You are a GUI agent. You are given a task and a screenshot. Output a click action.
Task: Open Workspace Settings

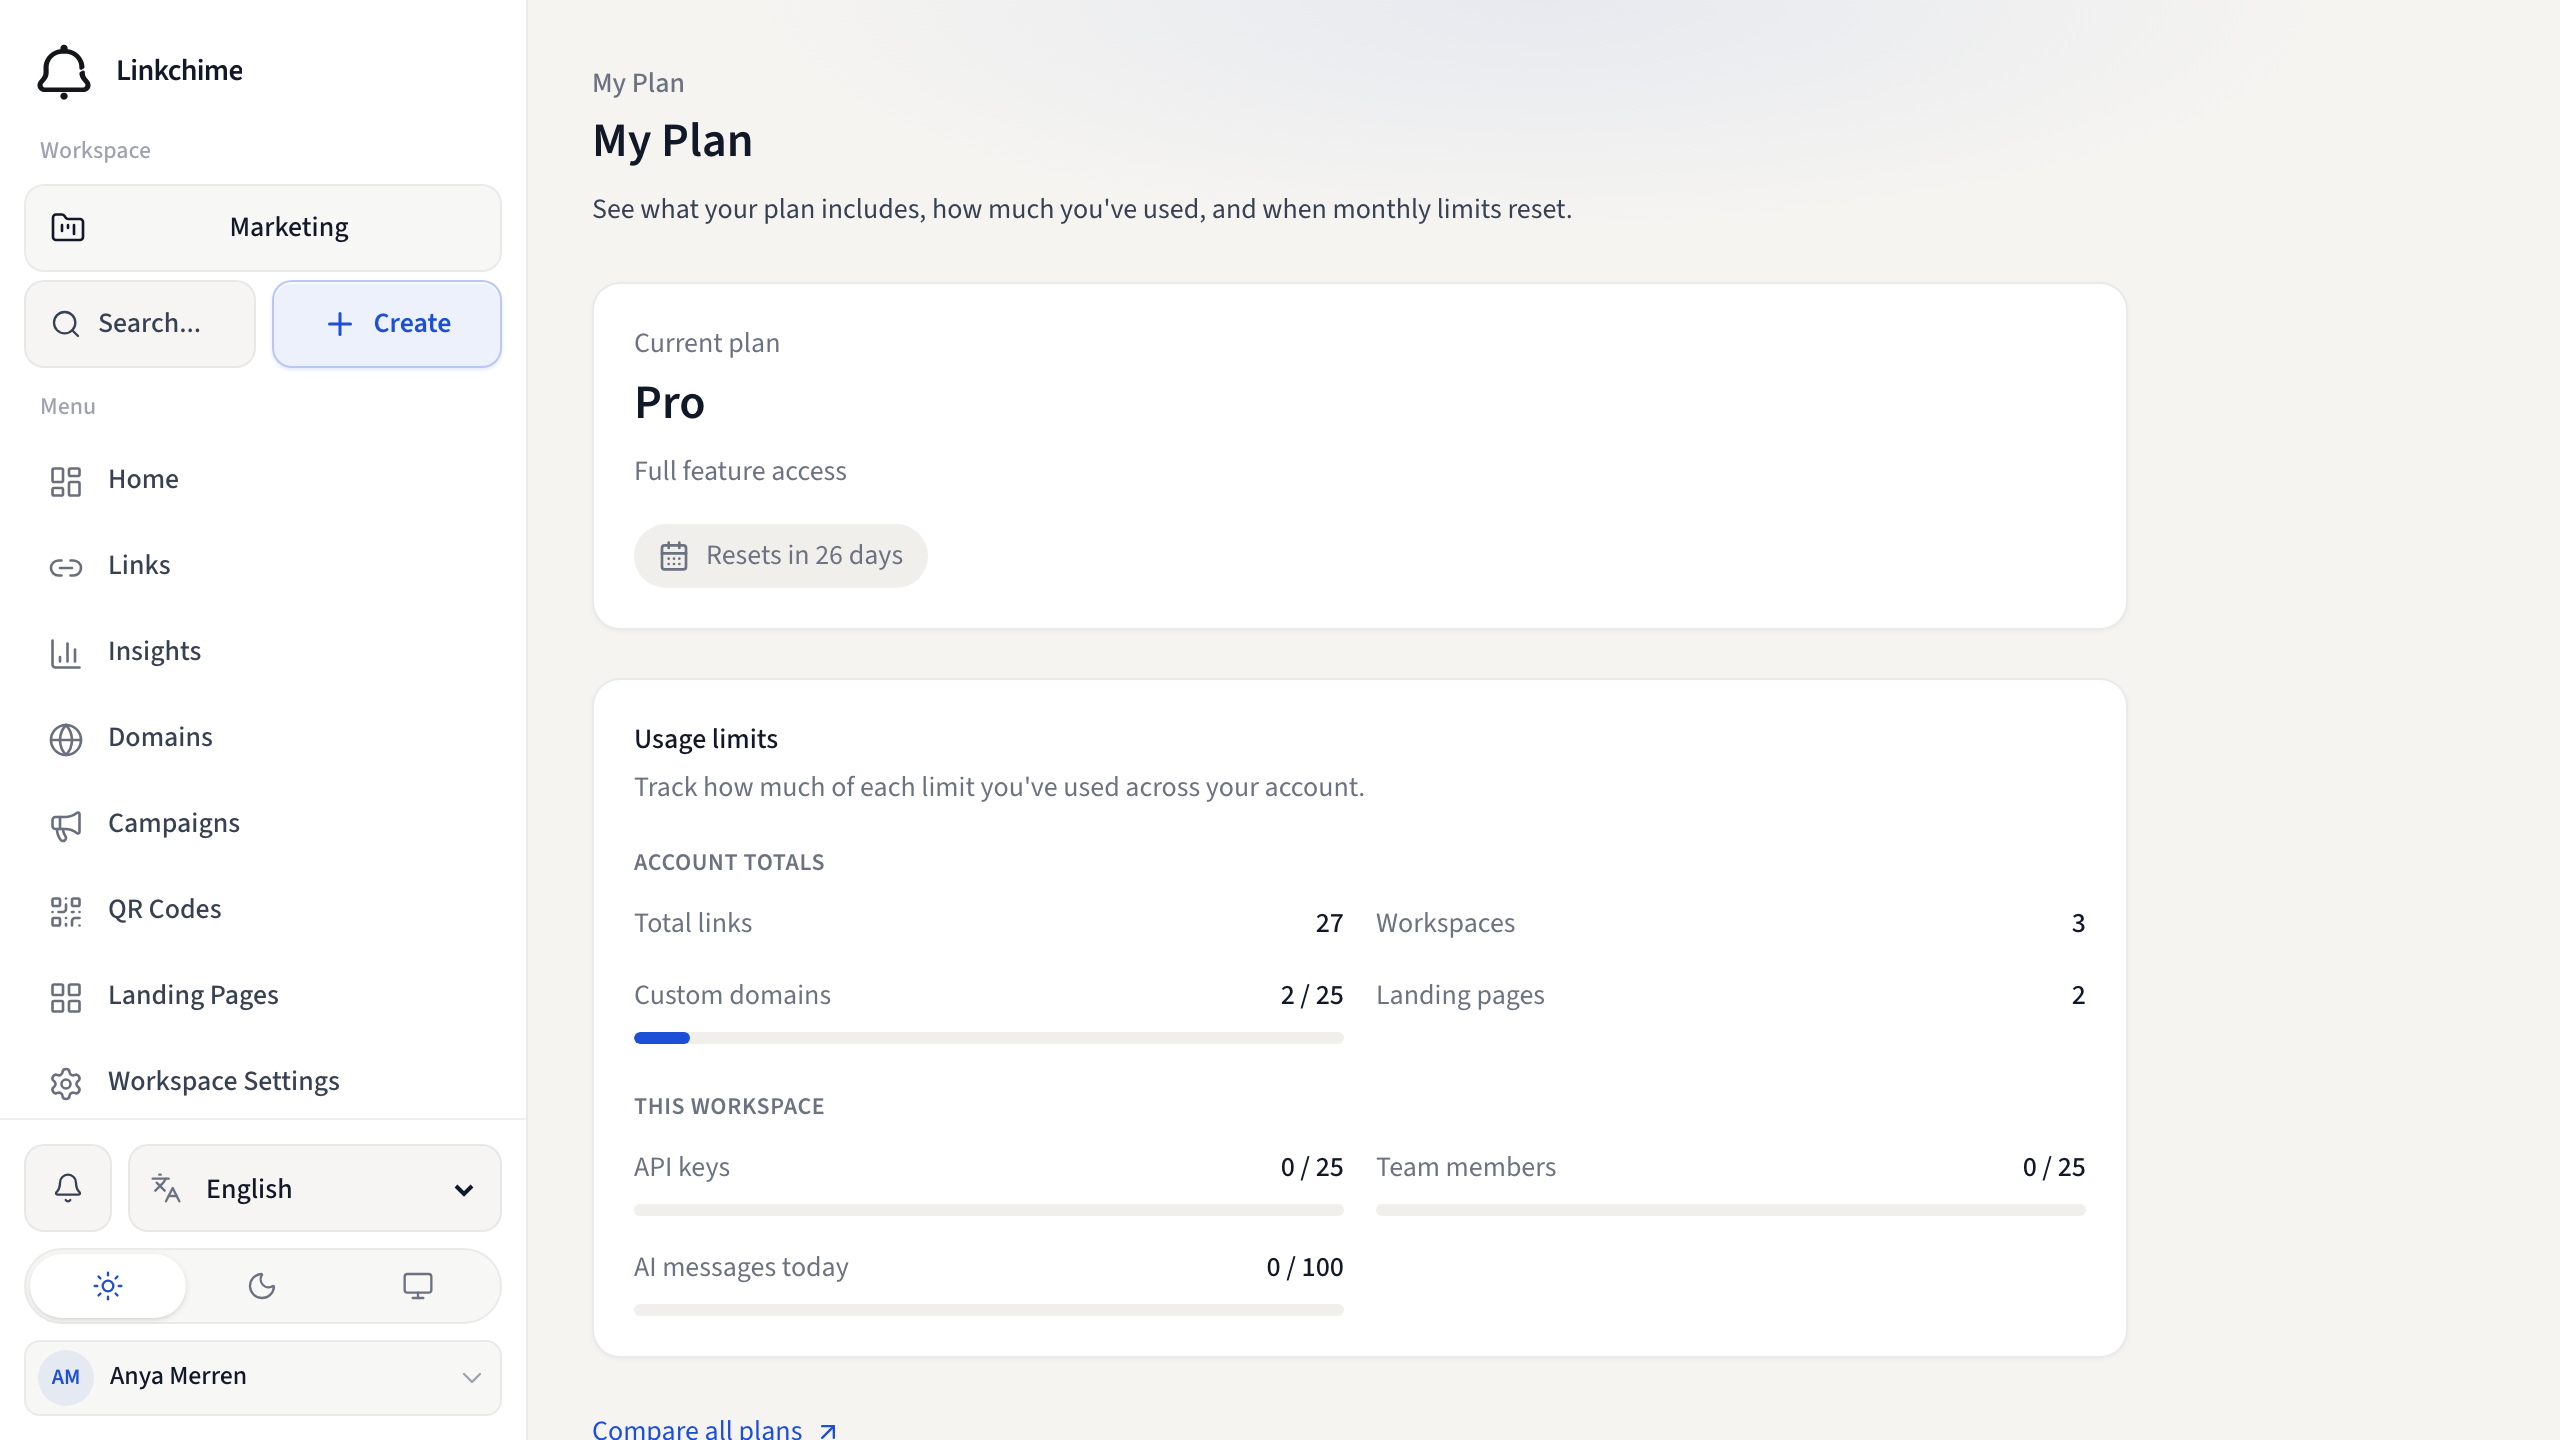pos(263,1082)
